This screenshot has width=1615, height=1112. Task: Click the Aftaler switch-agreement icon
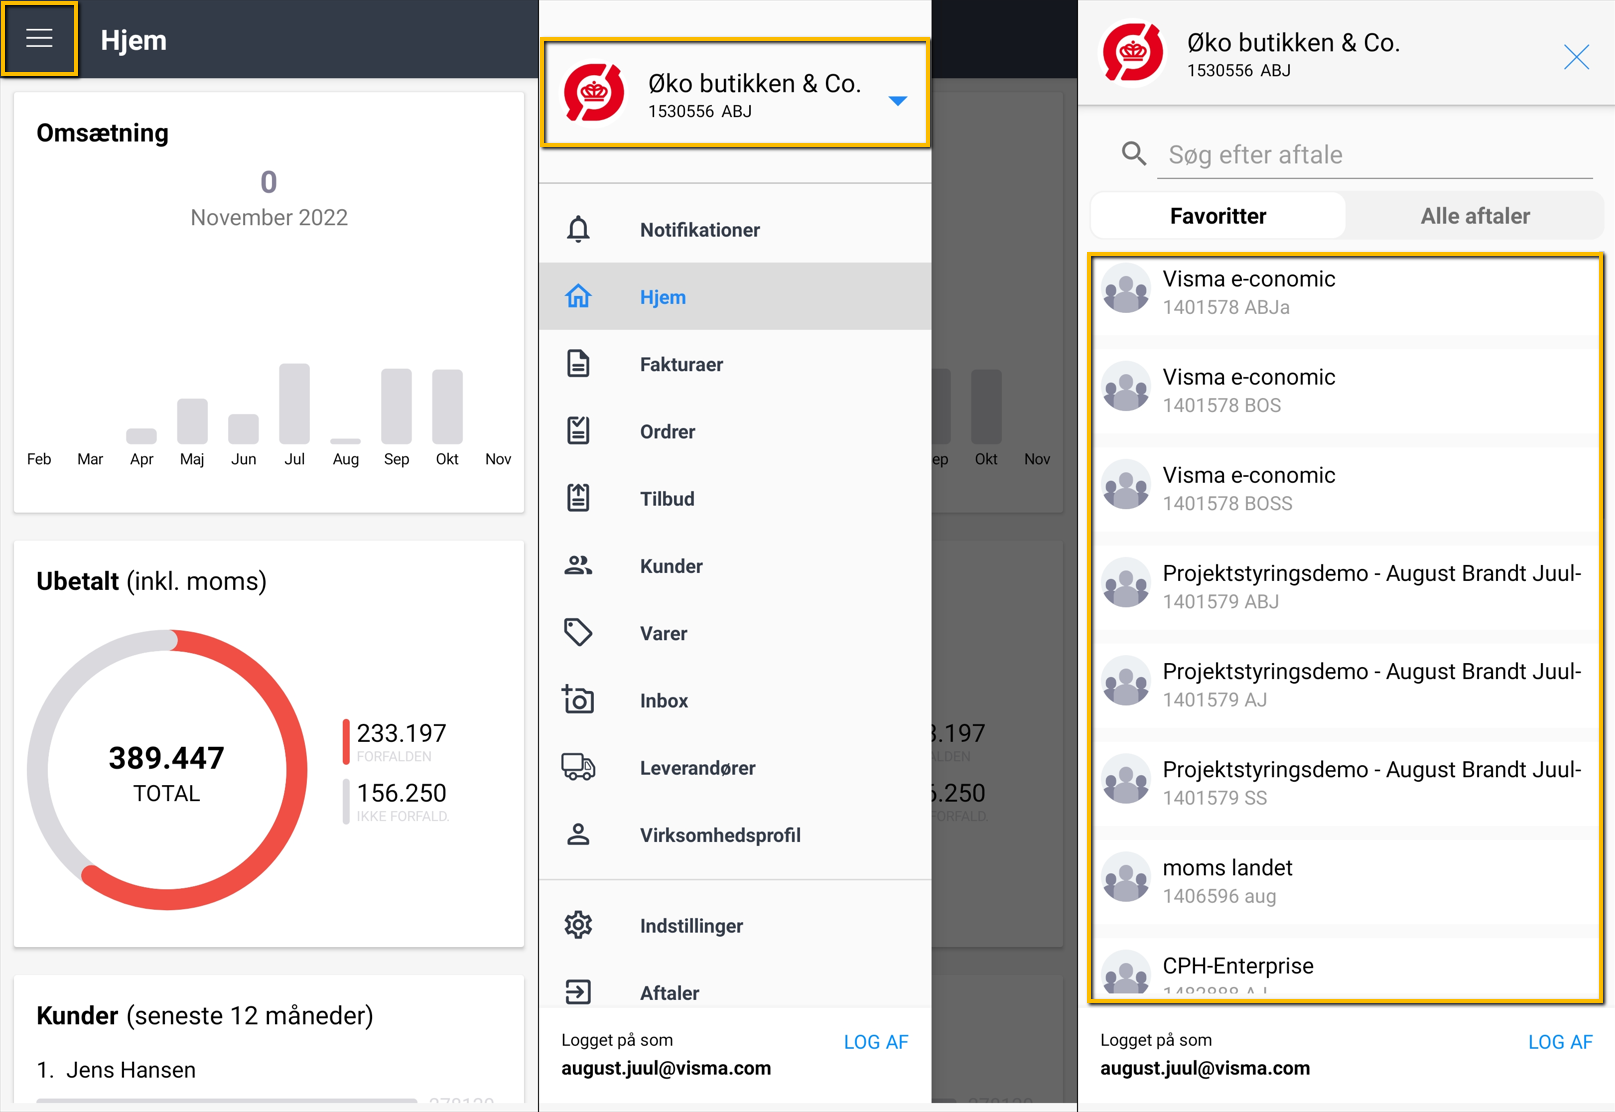point(578,992)
